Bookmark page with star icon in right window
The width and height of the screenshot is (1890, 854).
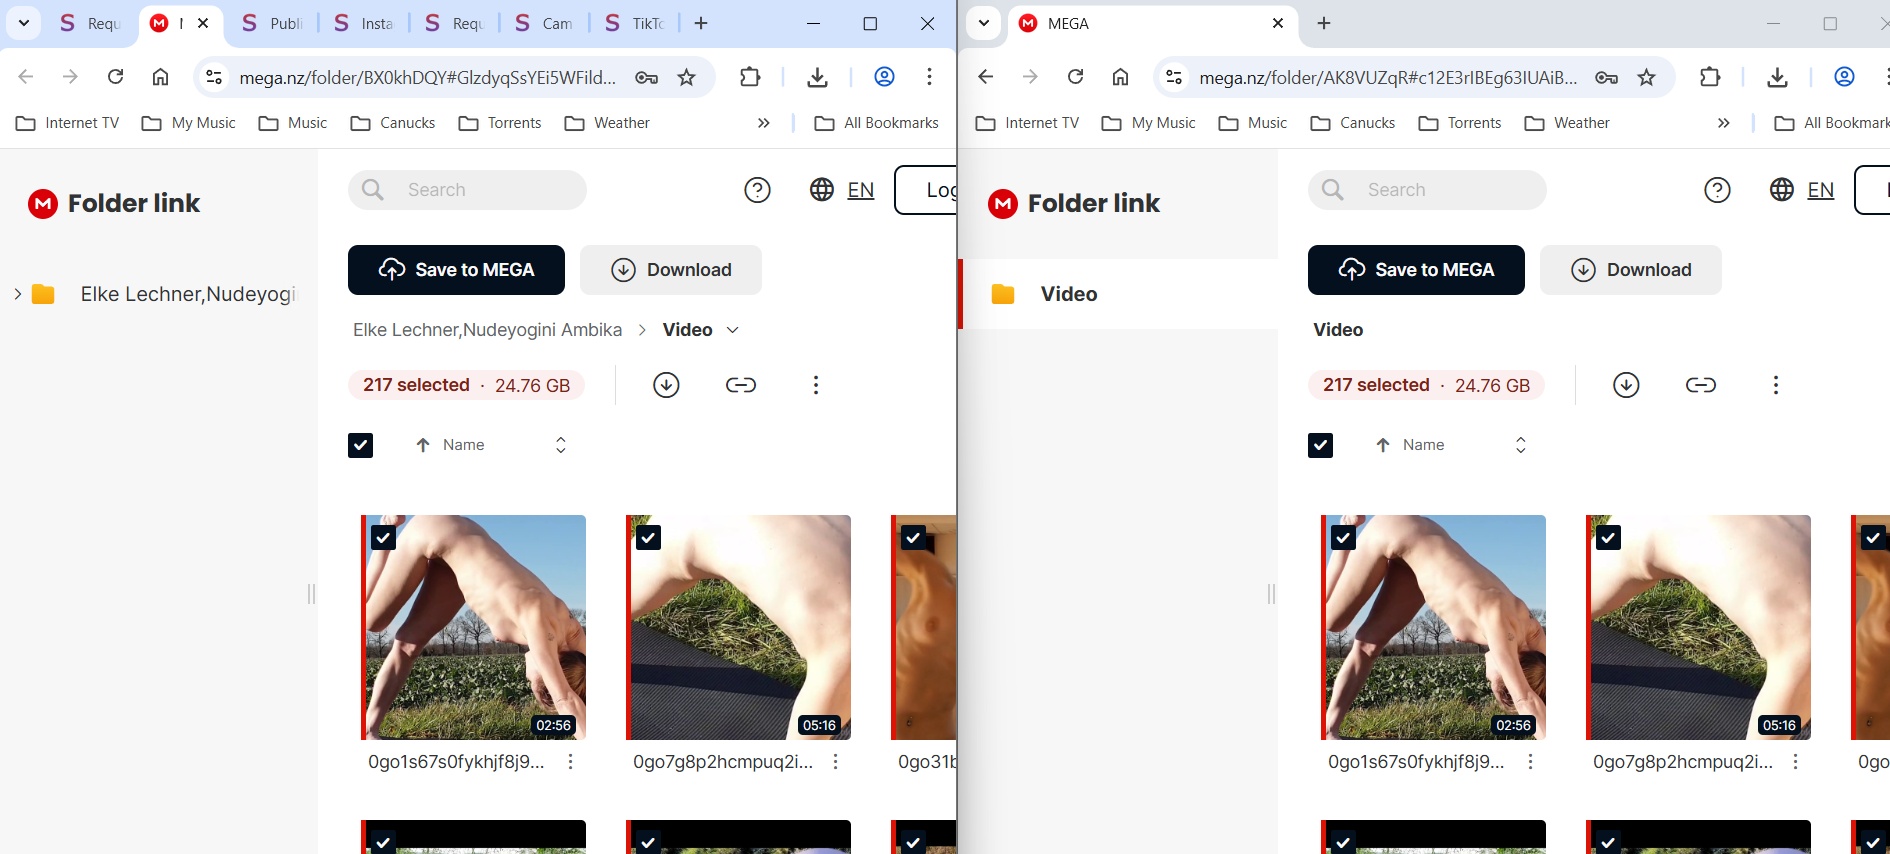(1647, 77)
